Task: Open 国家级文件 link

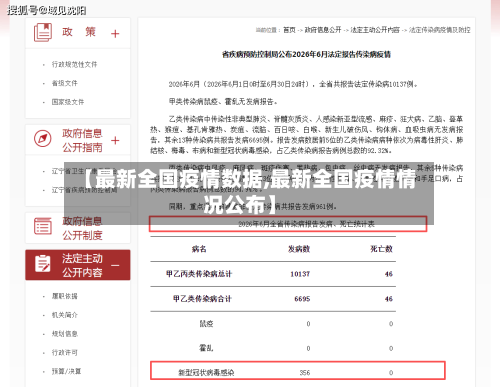Action: (68, 102)
